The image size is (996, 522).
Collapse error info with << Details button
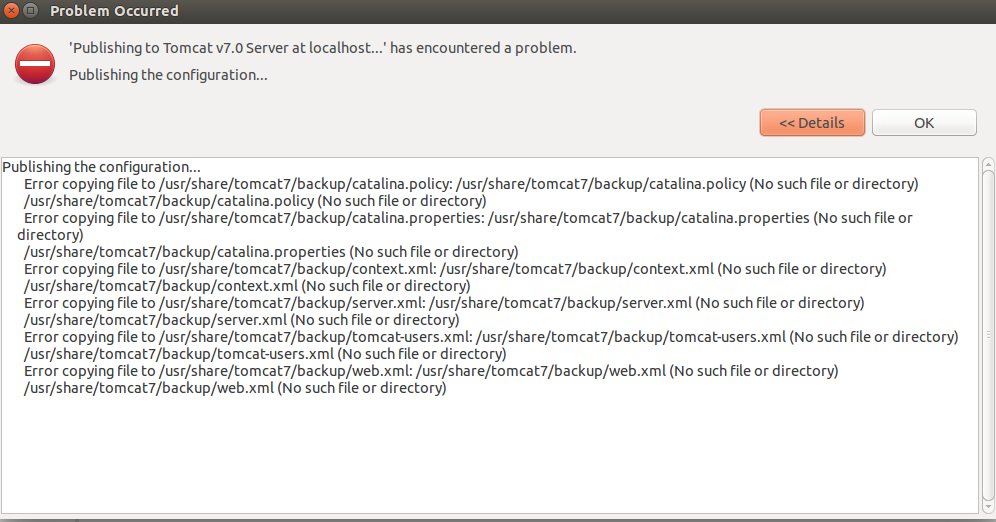tap(812, 123)
